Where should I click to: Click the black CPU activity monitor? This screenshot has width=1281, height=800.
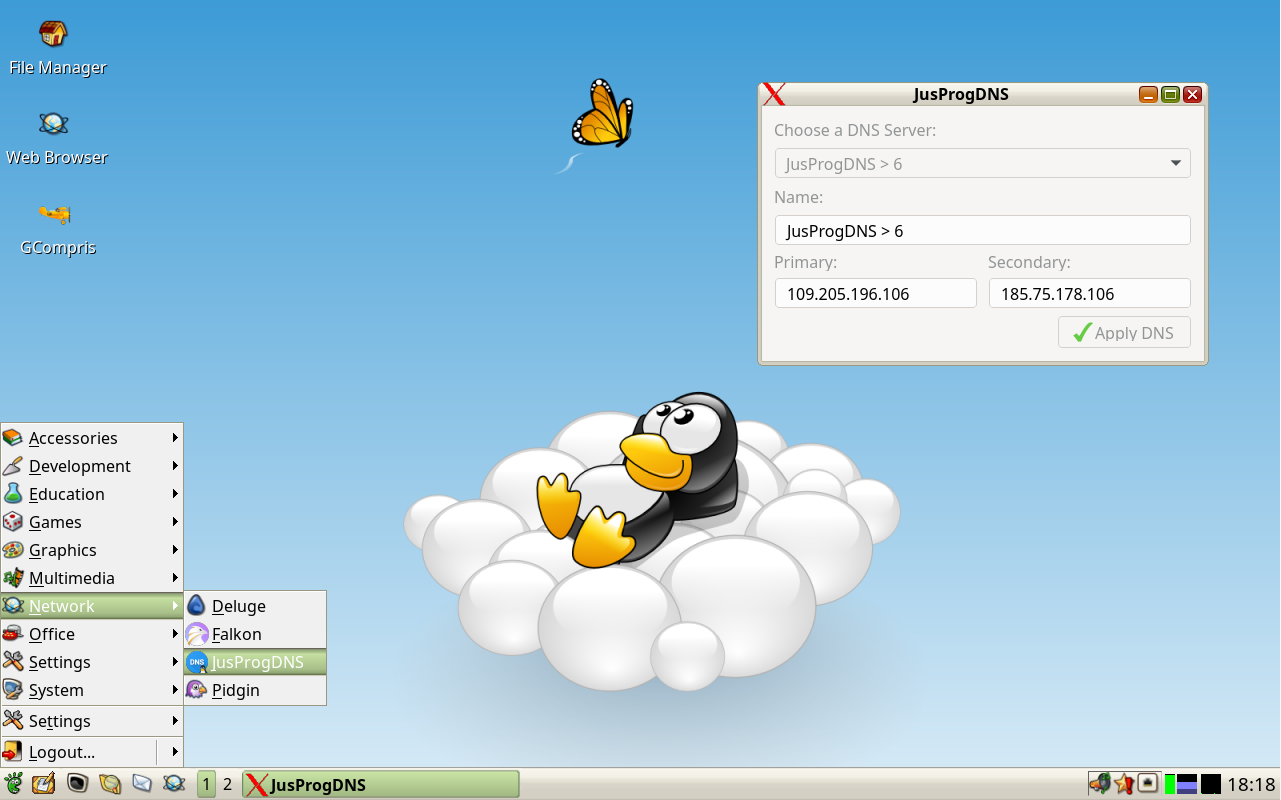[1211, 784]
